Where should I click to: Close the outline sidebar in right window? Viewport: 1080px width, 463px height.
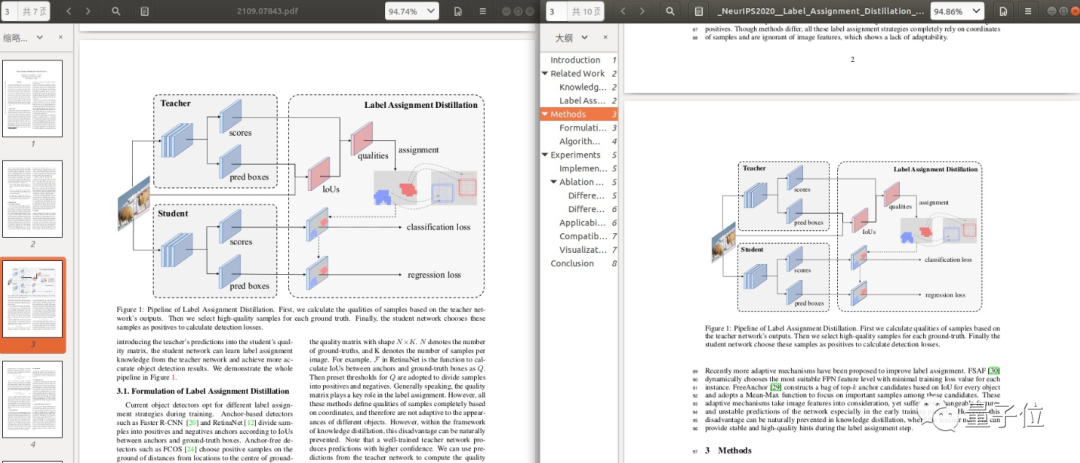point(605,38)
